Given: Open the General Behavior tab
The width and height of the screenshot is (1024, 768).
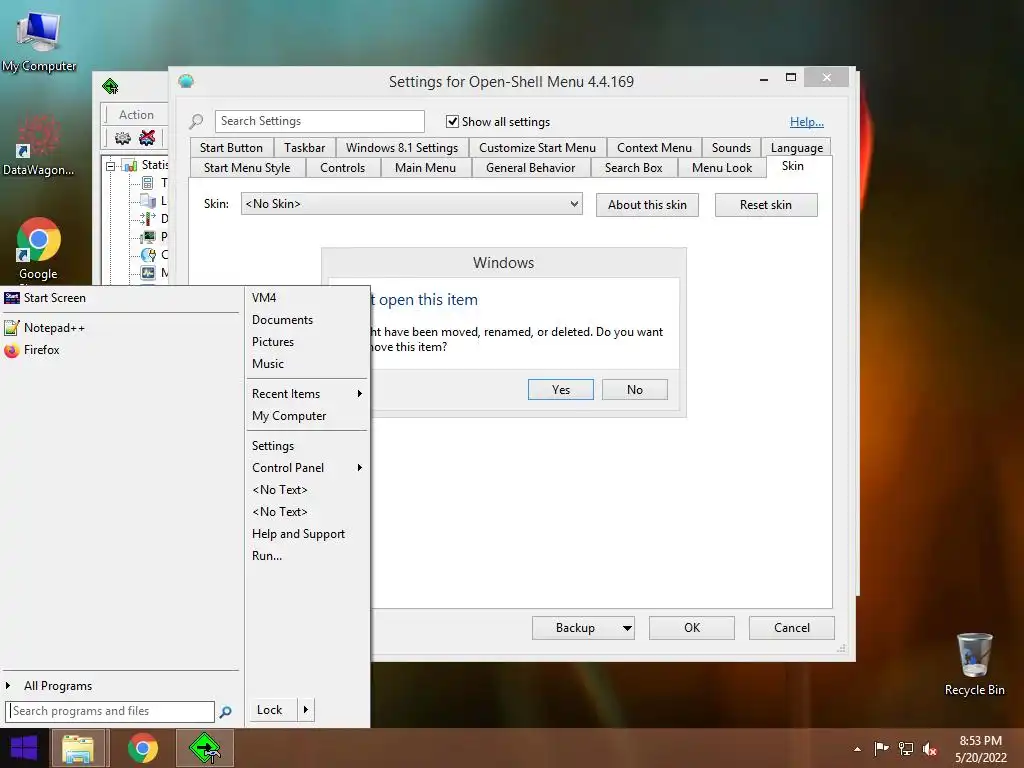Looking at the screenshot, I should click(x=530, y=168).
